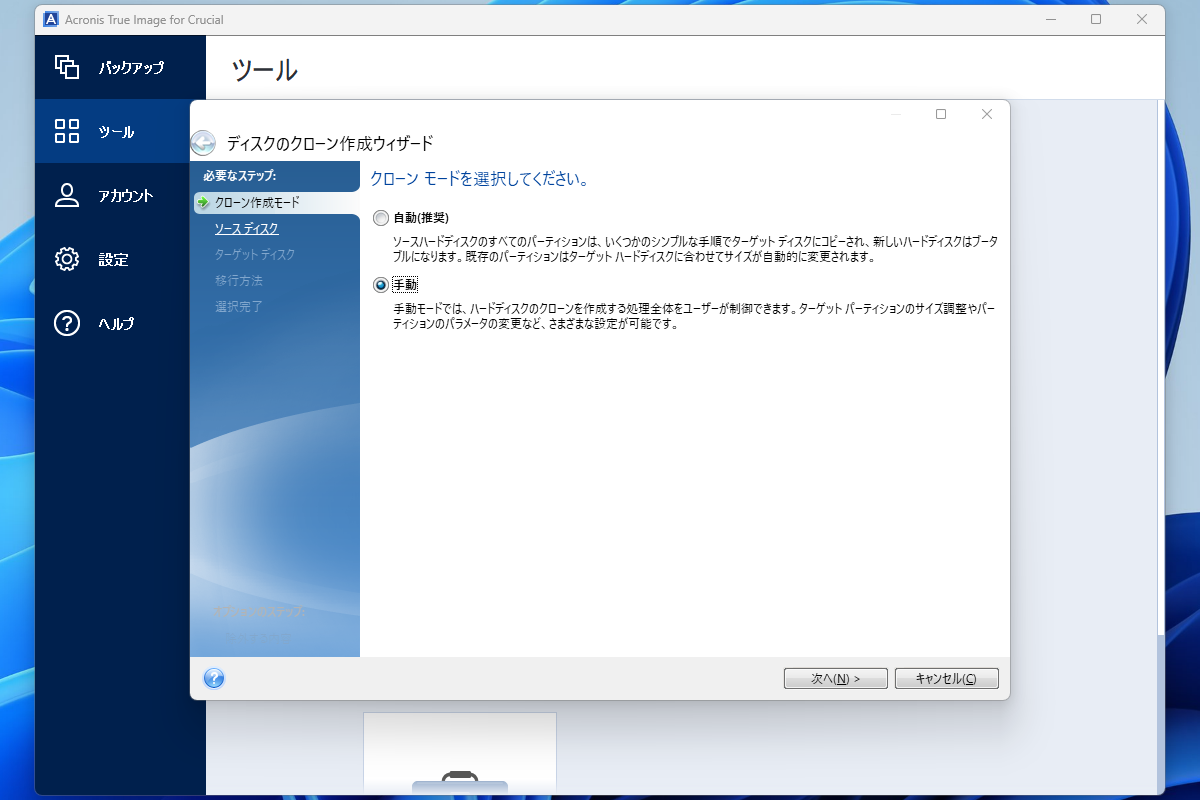This screenshot has height=800, width=1200.
Task: Click the 次へ(N) > button
Action: point(836,678)
